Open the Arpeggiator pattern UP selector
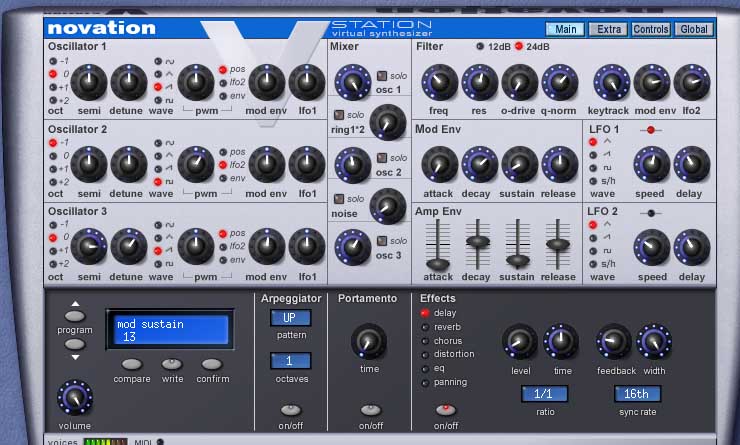740x445 pixels. (290, 318)
